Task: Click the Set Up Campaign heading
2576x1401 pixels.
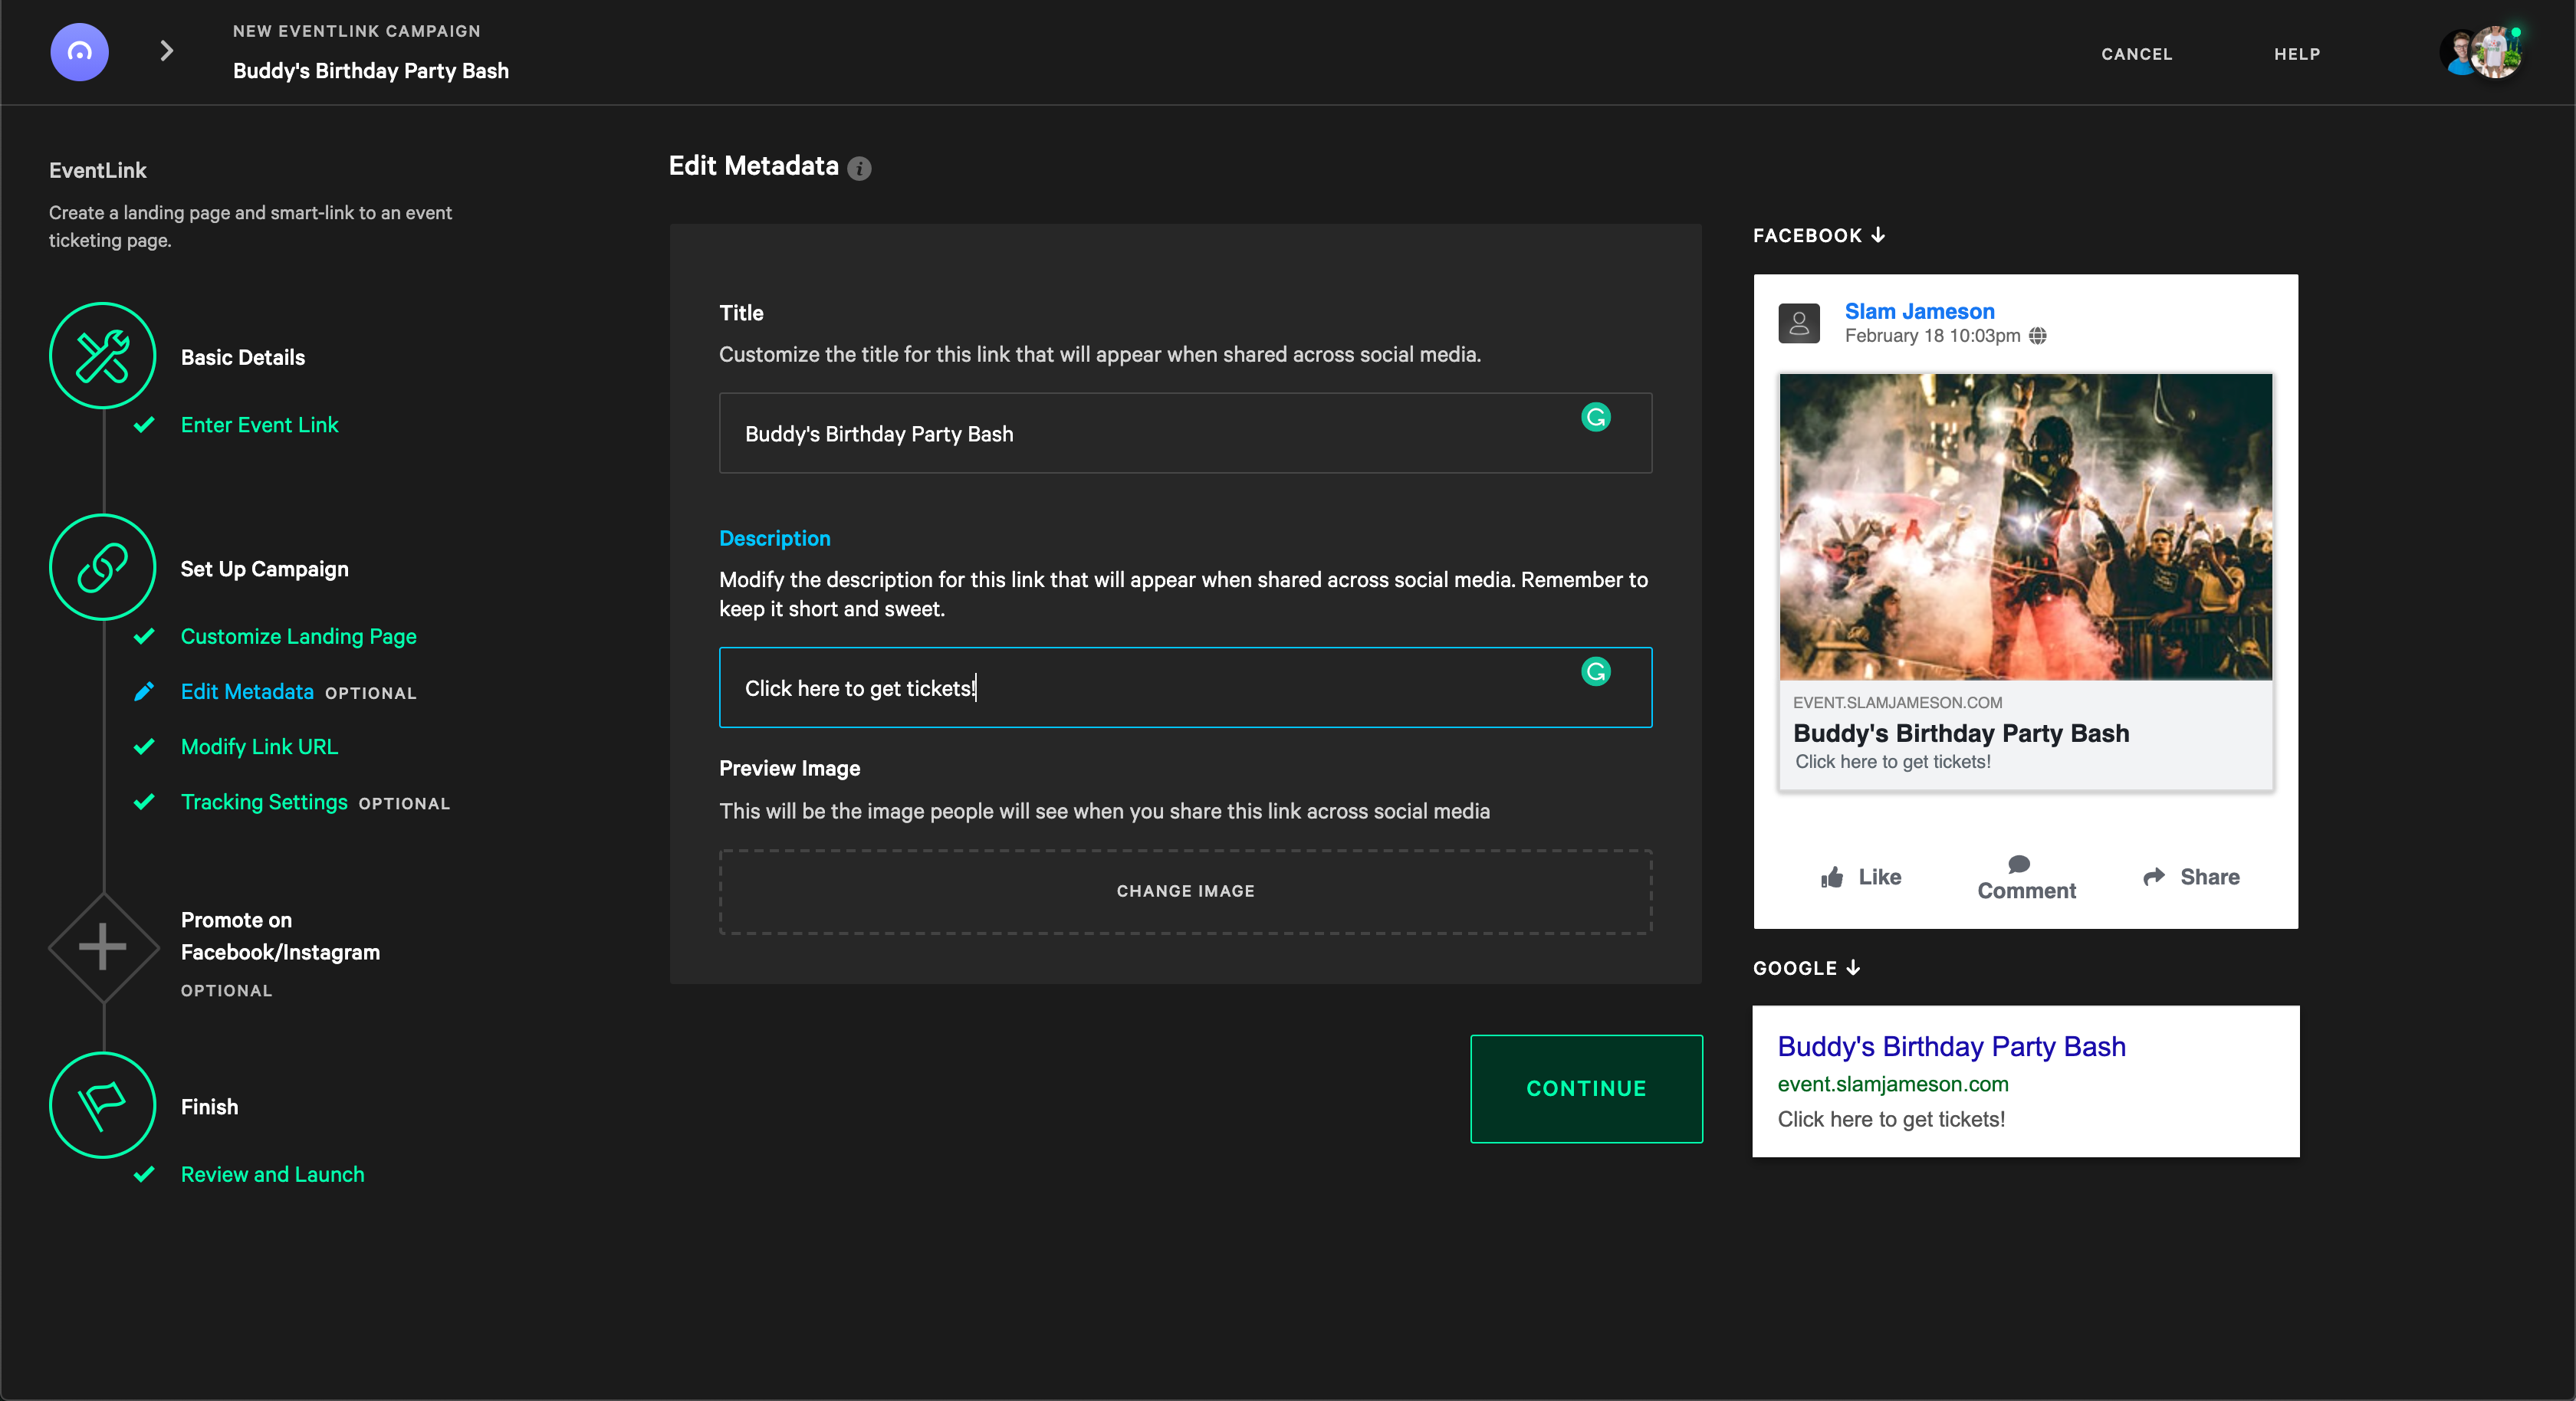Action: [x=264, y=568]
